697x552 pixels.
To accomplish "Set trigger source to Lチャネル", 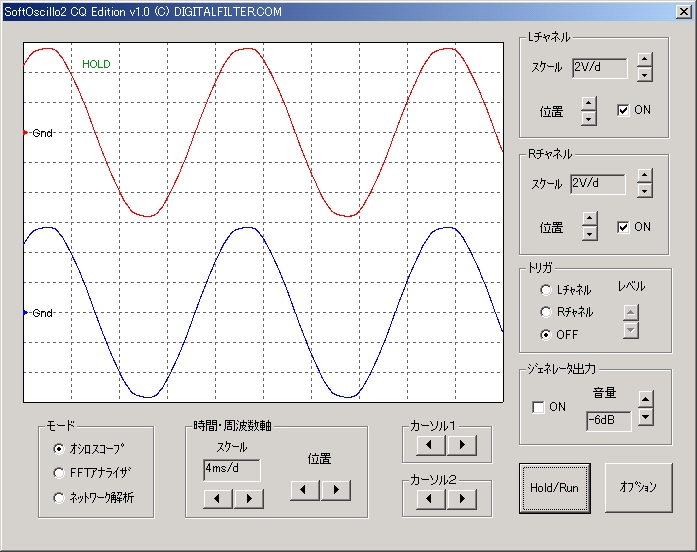I will pos(546,290).
